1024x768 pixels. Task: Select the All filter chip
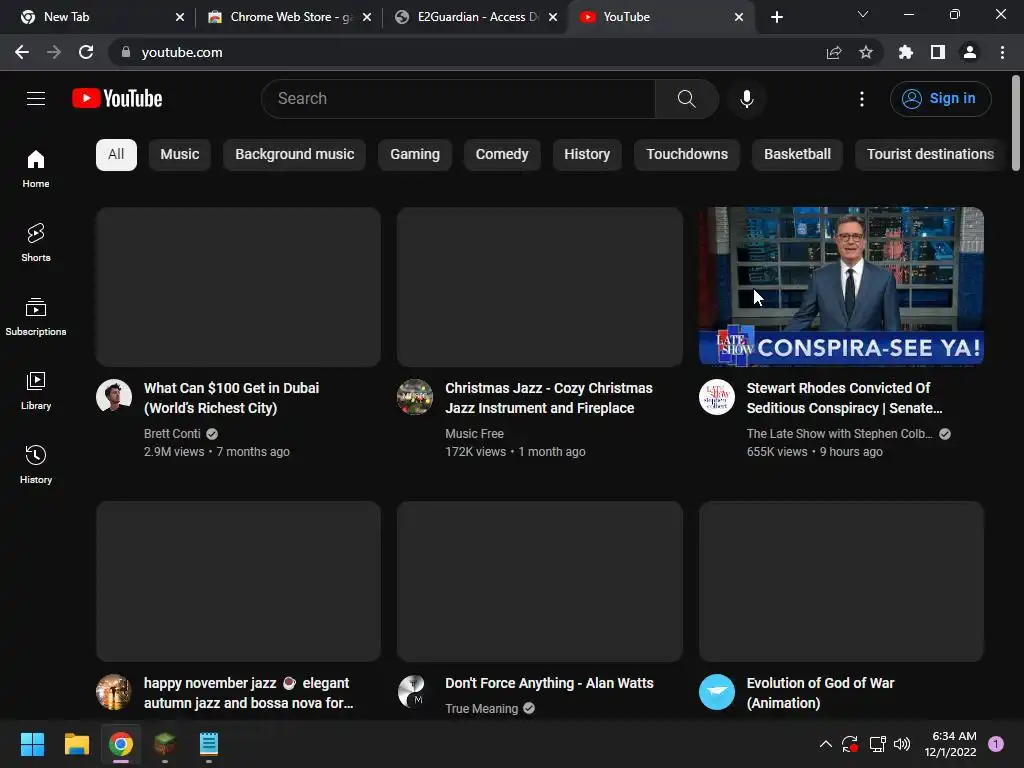[x=116, y=155]
